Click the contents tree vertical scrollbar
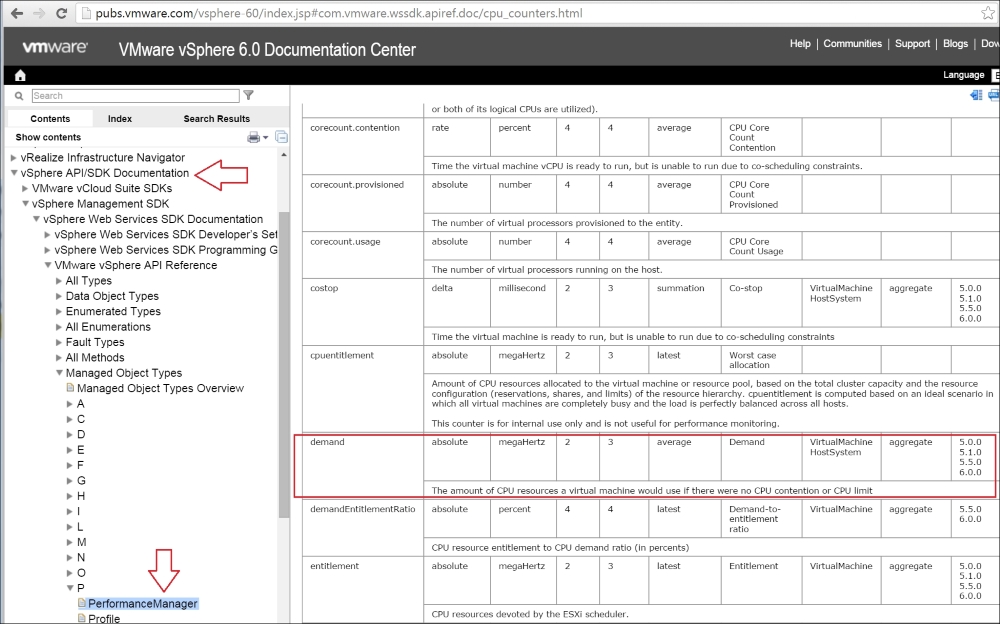The width and height of the screenshot is (1000, 624). (284, 364)
